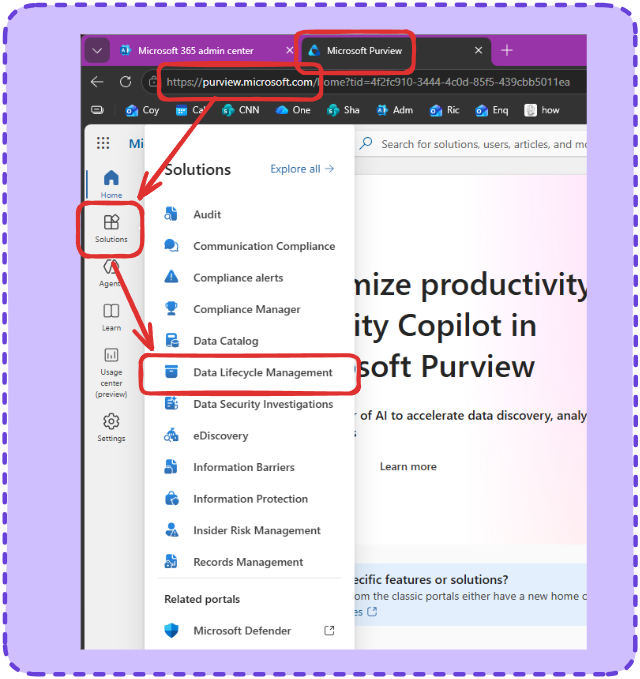Close the Microsoft Purview tab
The width and height of the screenshot is (640, 679).
(479, 50)
